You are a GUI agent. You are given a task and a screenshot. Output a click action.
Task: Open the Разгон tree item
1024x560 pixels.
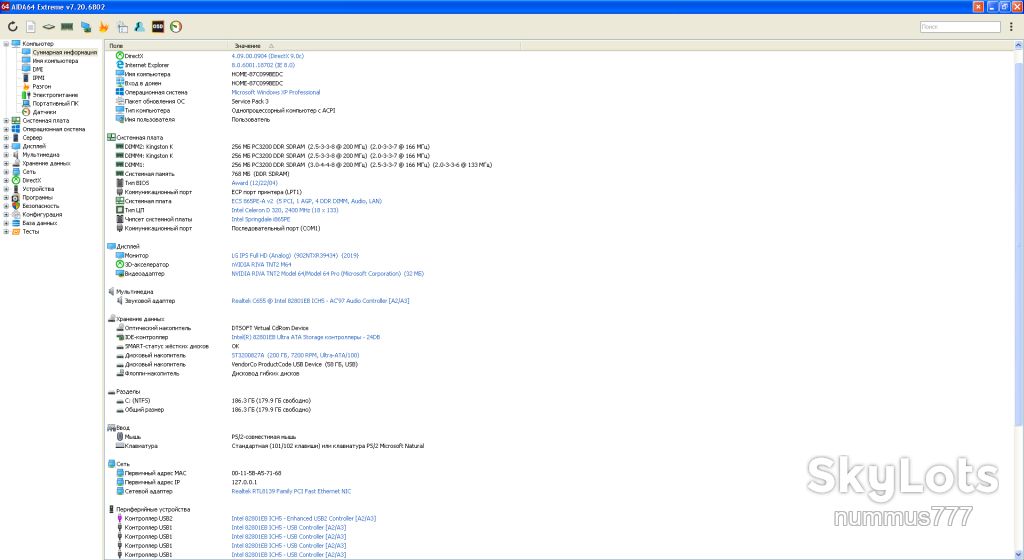click(x=41, y=86)
